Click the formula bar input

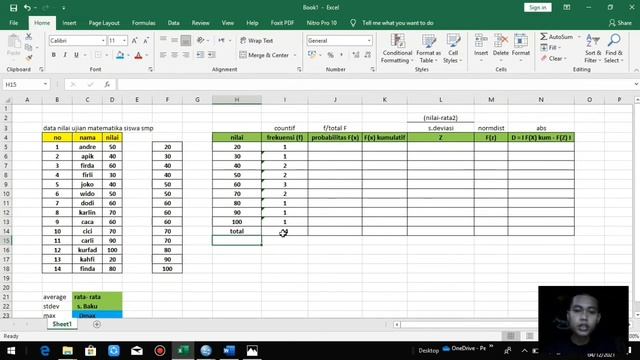coord(376,84)
